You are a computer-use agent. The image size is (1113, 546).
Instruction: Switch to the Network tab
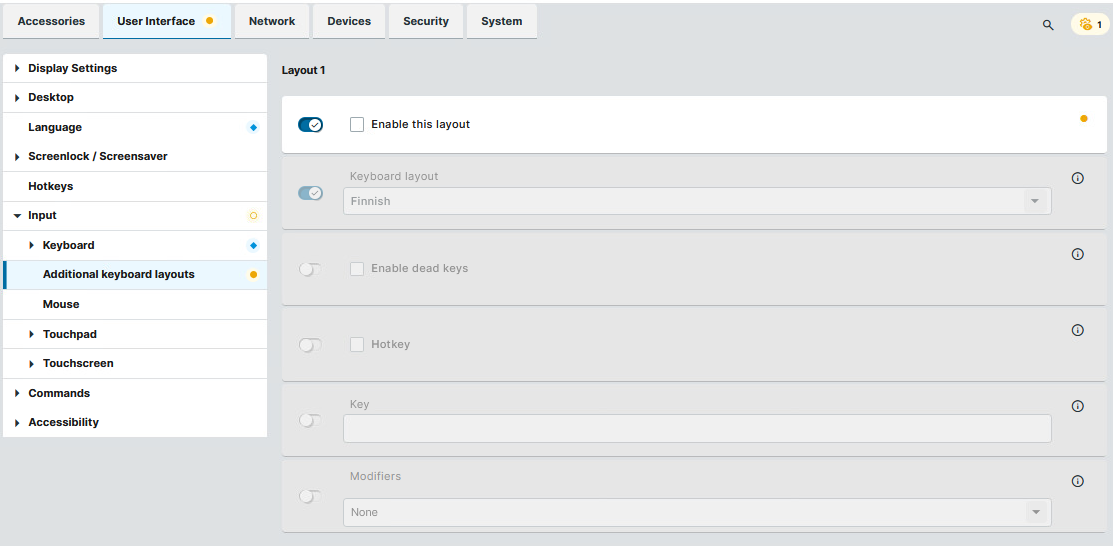pyautogui.click(x=272, y=21)
